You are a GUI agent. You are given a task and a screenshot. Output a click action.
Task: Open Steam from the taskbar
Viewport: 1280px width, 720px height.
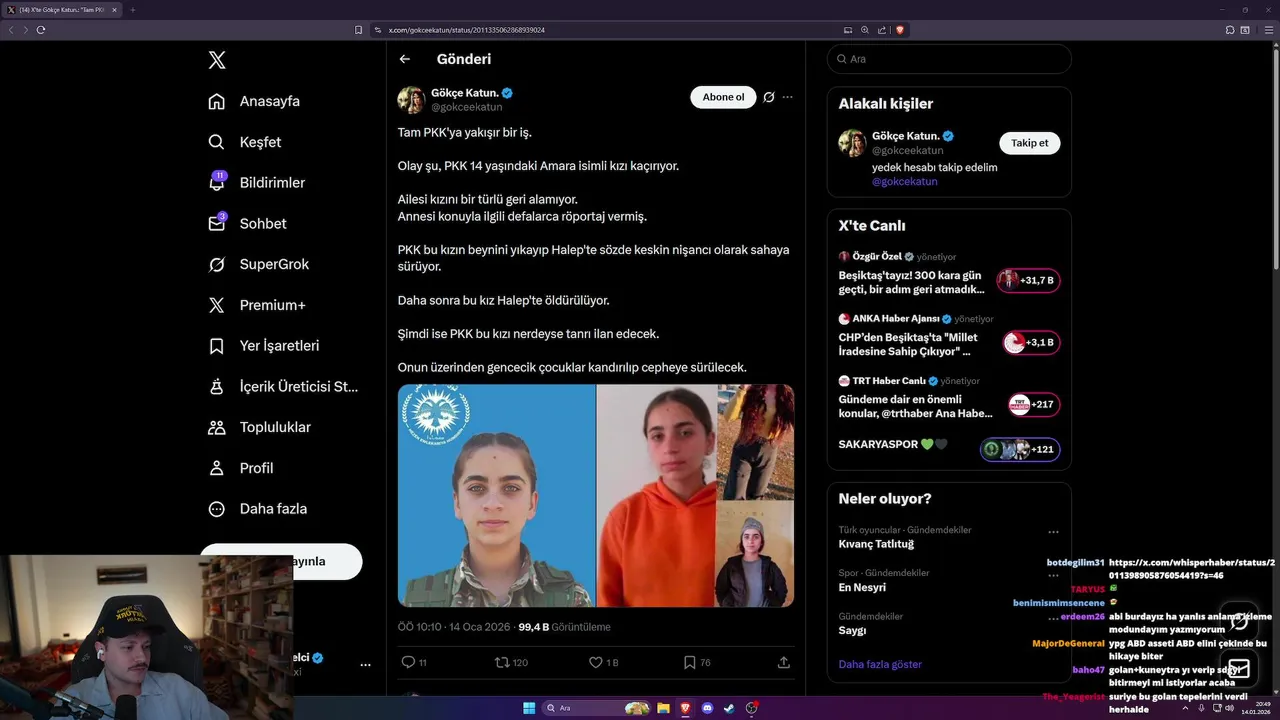click(729, 708)
